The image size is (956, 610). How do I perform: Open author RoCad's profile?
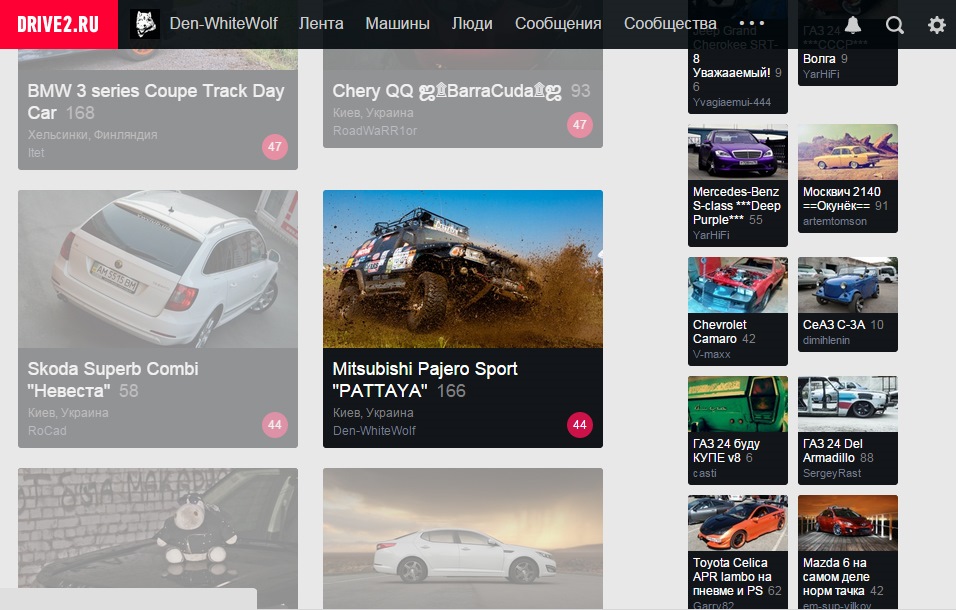pos(47,430)
